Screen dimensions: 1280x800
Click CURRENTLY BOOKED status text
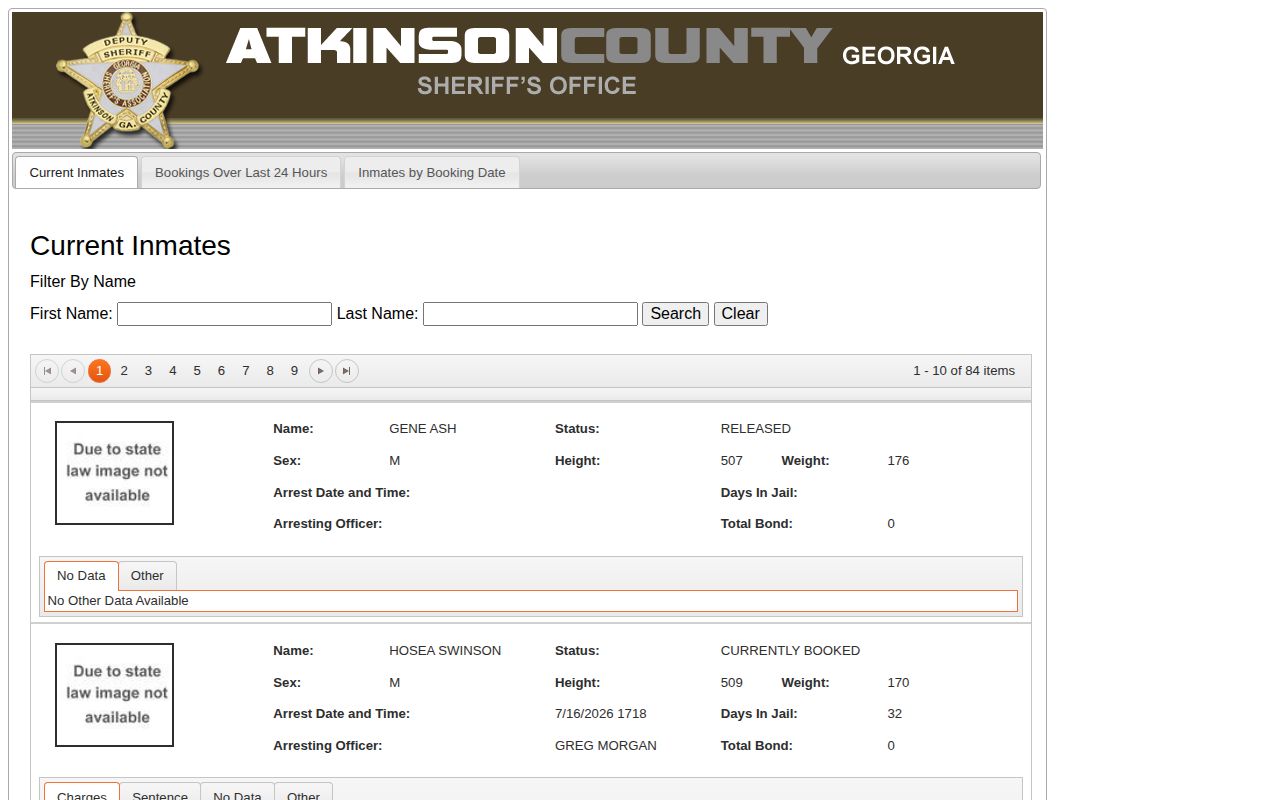click(790, 651)
